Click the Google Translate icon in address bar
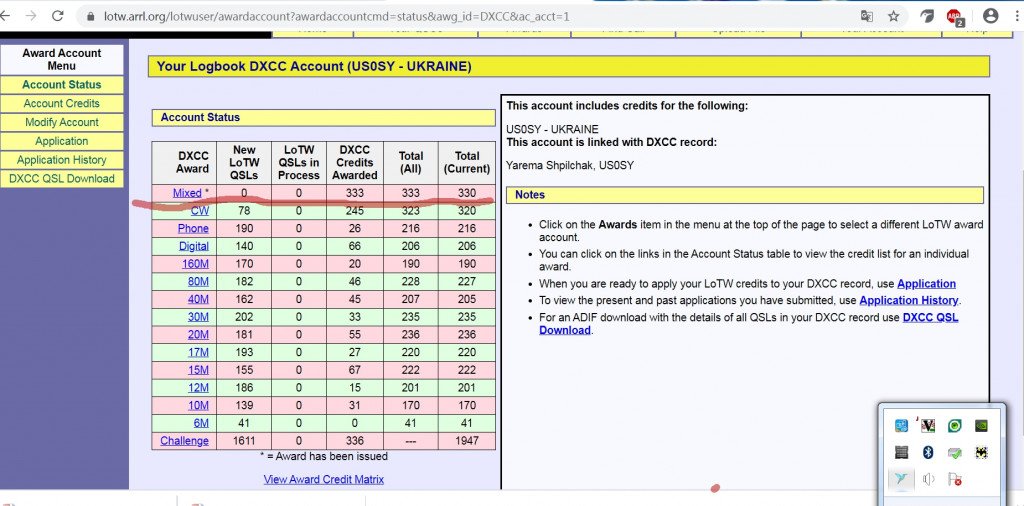 point(867,16)
